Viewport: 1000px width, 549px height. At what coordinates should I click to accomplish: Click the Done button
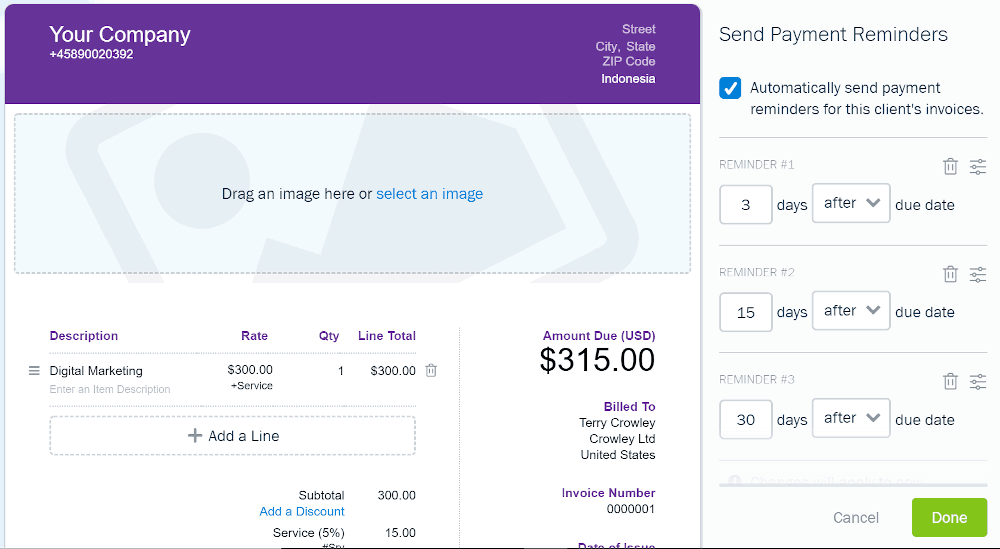(949, 517)
